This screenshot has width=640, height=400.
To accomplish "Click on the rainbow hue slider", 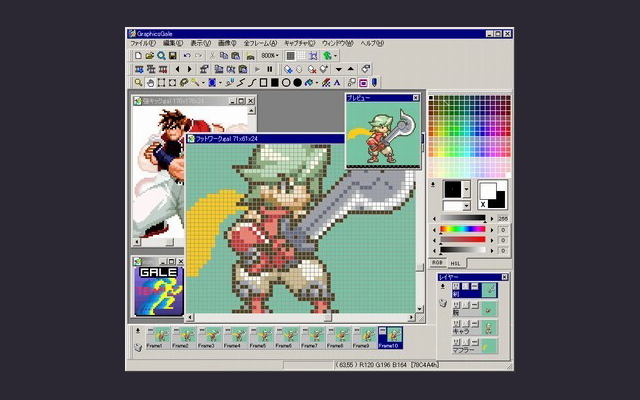I will coord(462,229).
